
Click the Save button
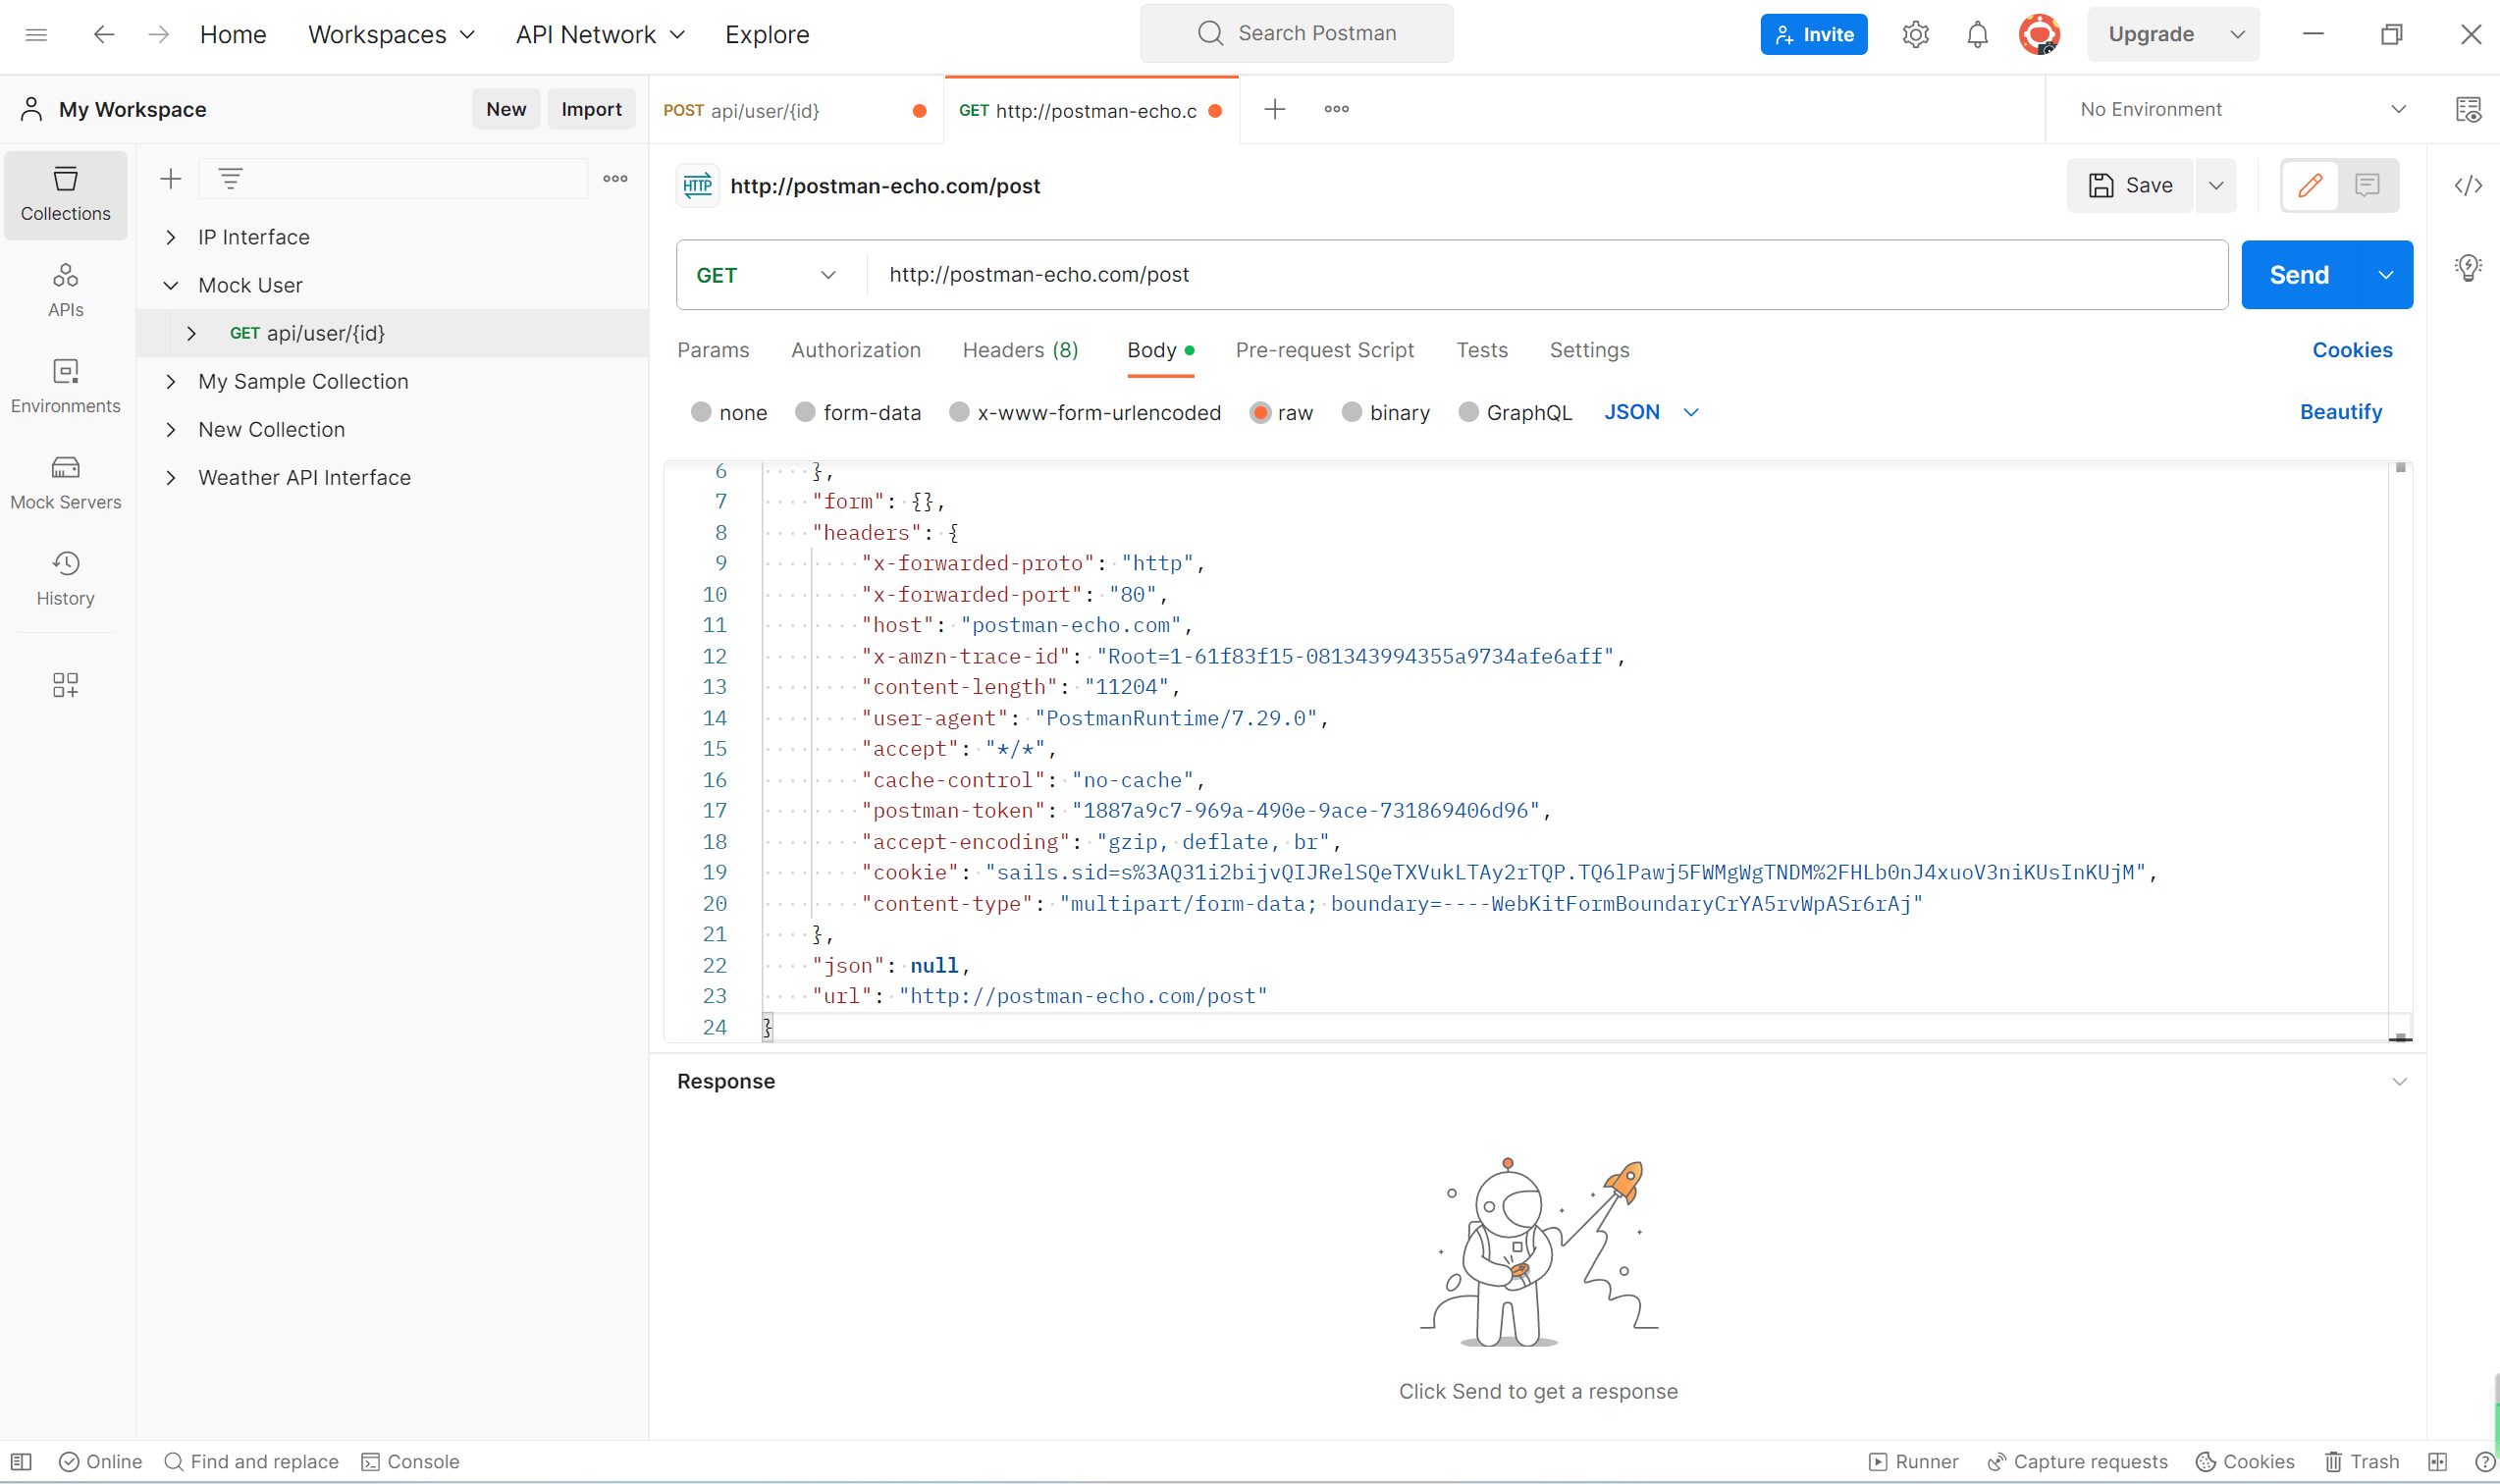pyautogui.click(x=2130, y=185)
